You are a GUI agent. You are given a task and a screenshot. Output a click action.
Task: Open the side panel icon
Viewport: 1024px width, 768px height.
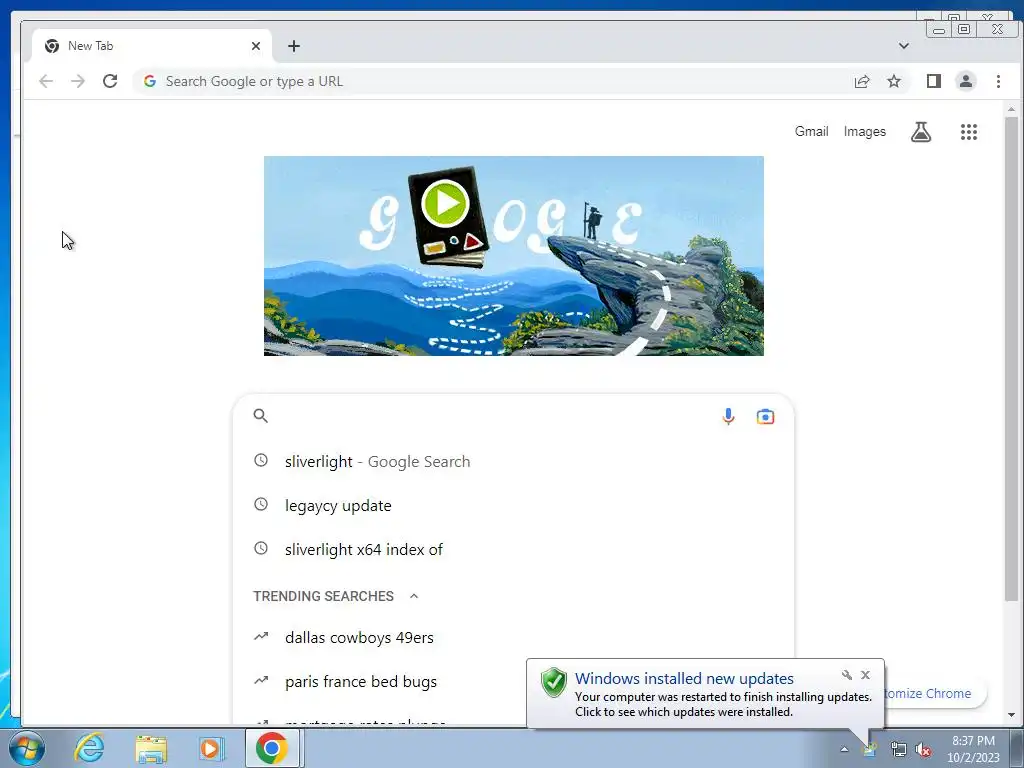coord(934,81)
